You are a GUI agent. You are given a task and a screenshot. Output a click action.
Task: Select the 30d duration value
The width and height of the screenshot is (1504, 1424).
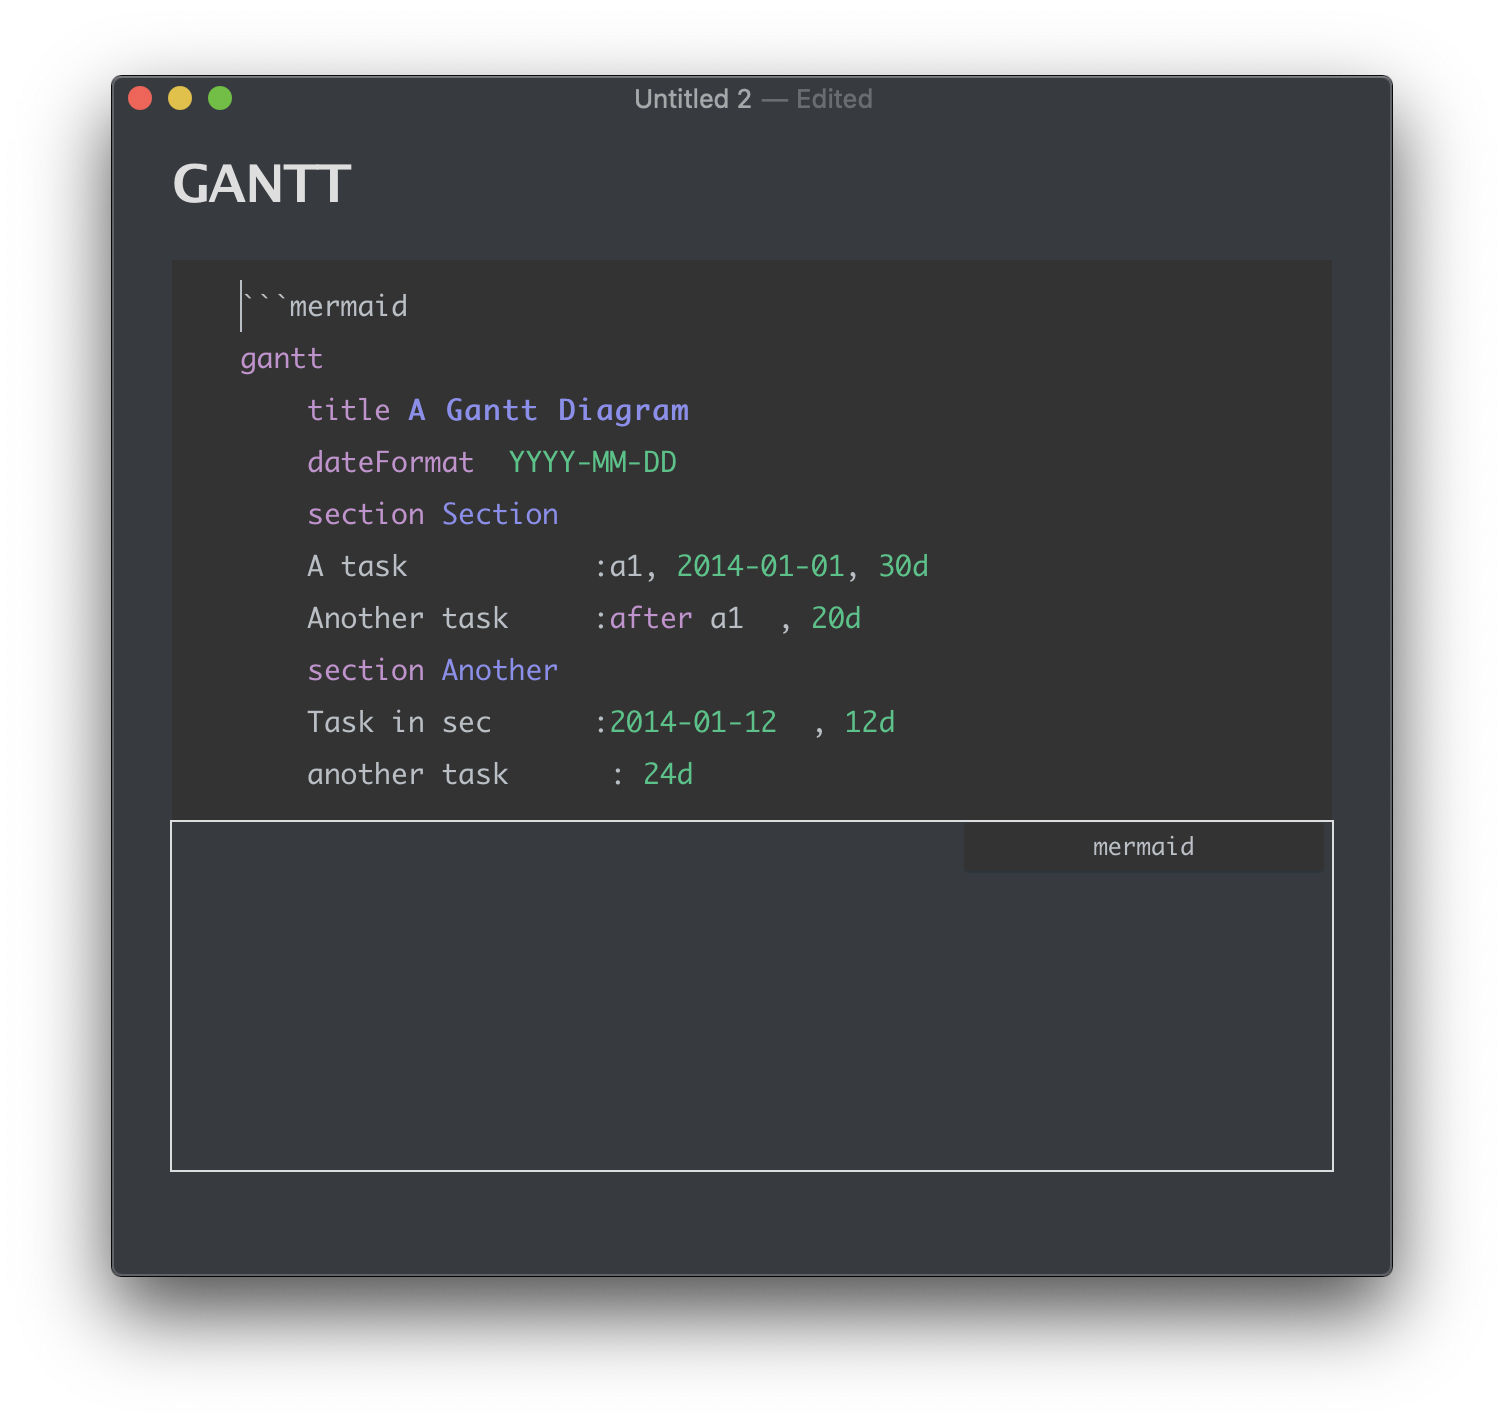[x=903, y=566]
